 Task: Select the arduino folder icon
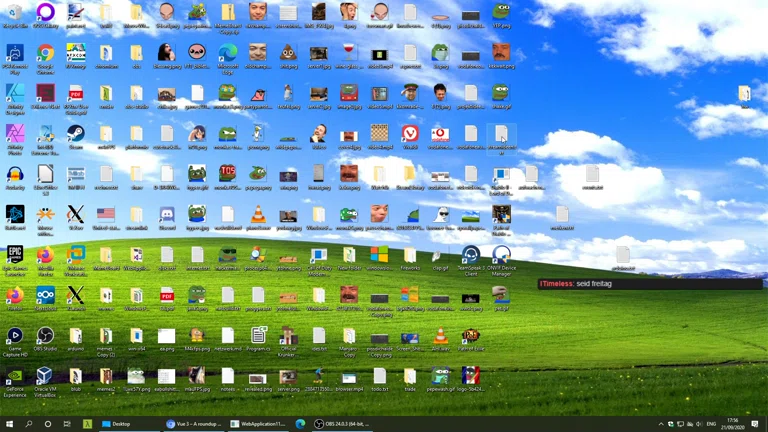[x=75, y=338]
